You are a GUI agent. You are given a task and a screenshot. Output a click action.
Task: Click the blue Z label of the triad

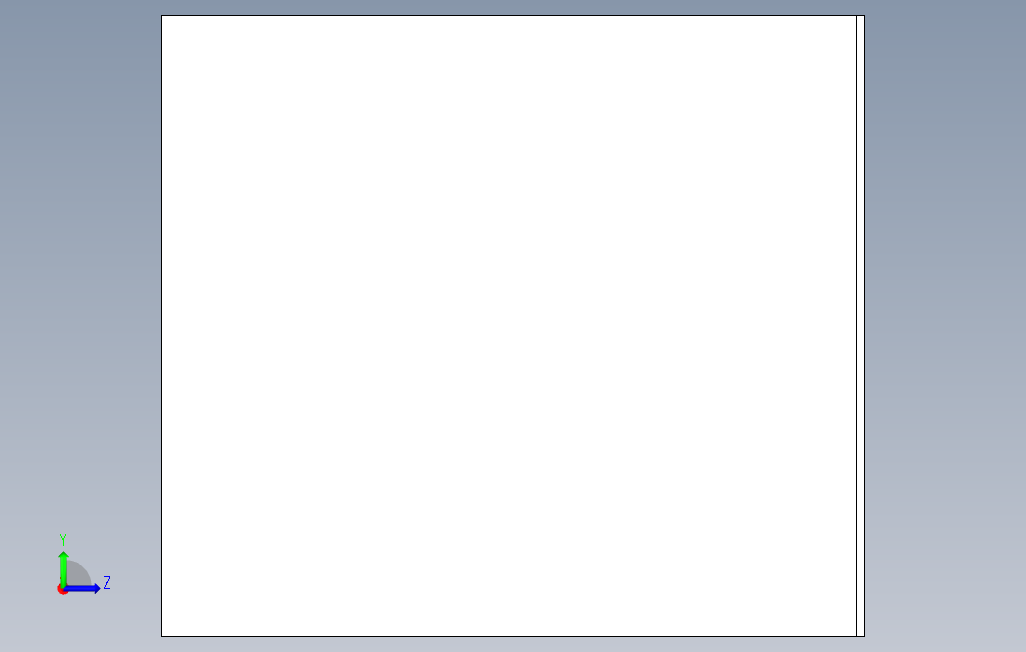[x=107, y=583]
